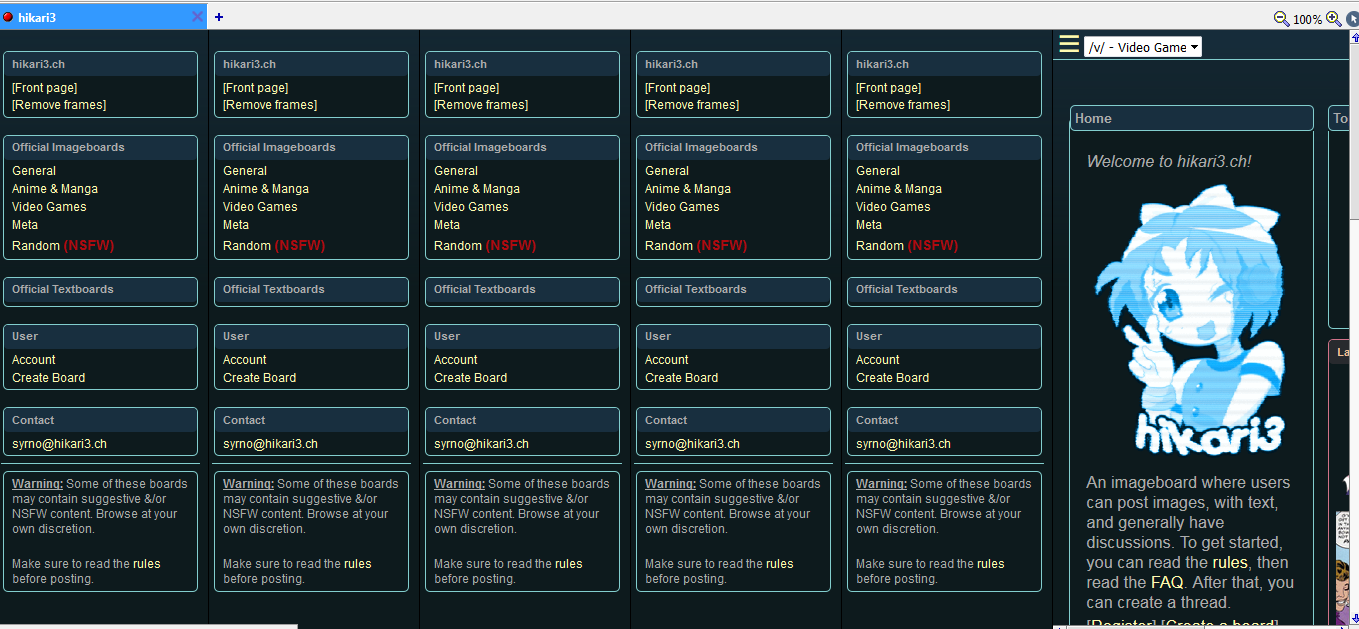Open [Front page] in the leftmost sidebar frame
The image size is (1359, 629).
pos(45,88)
